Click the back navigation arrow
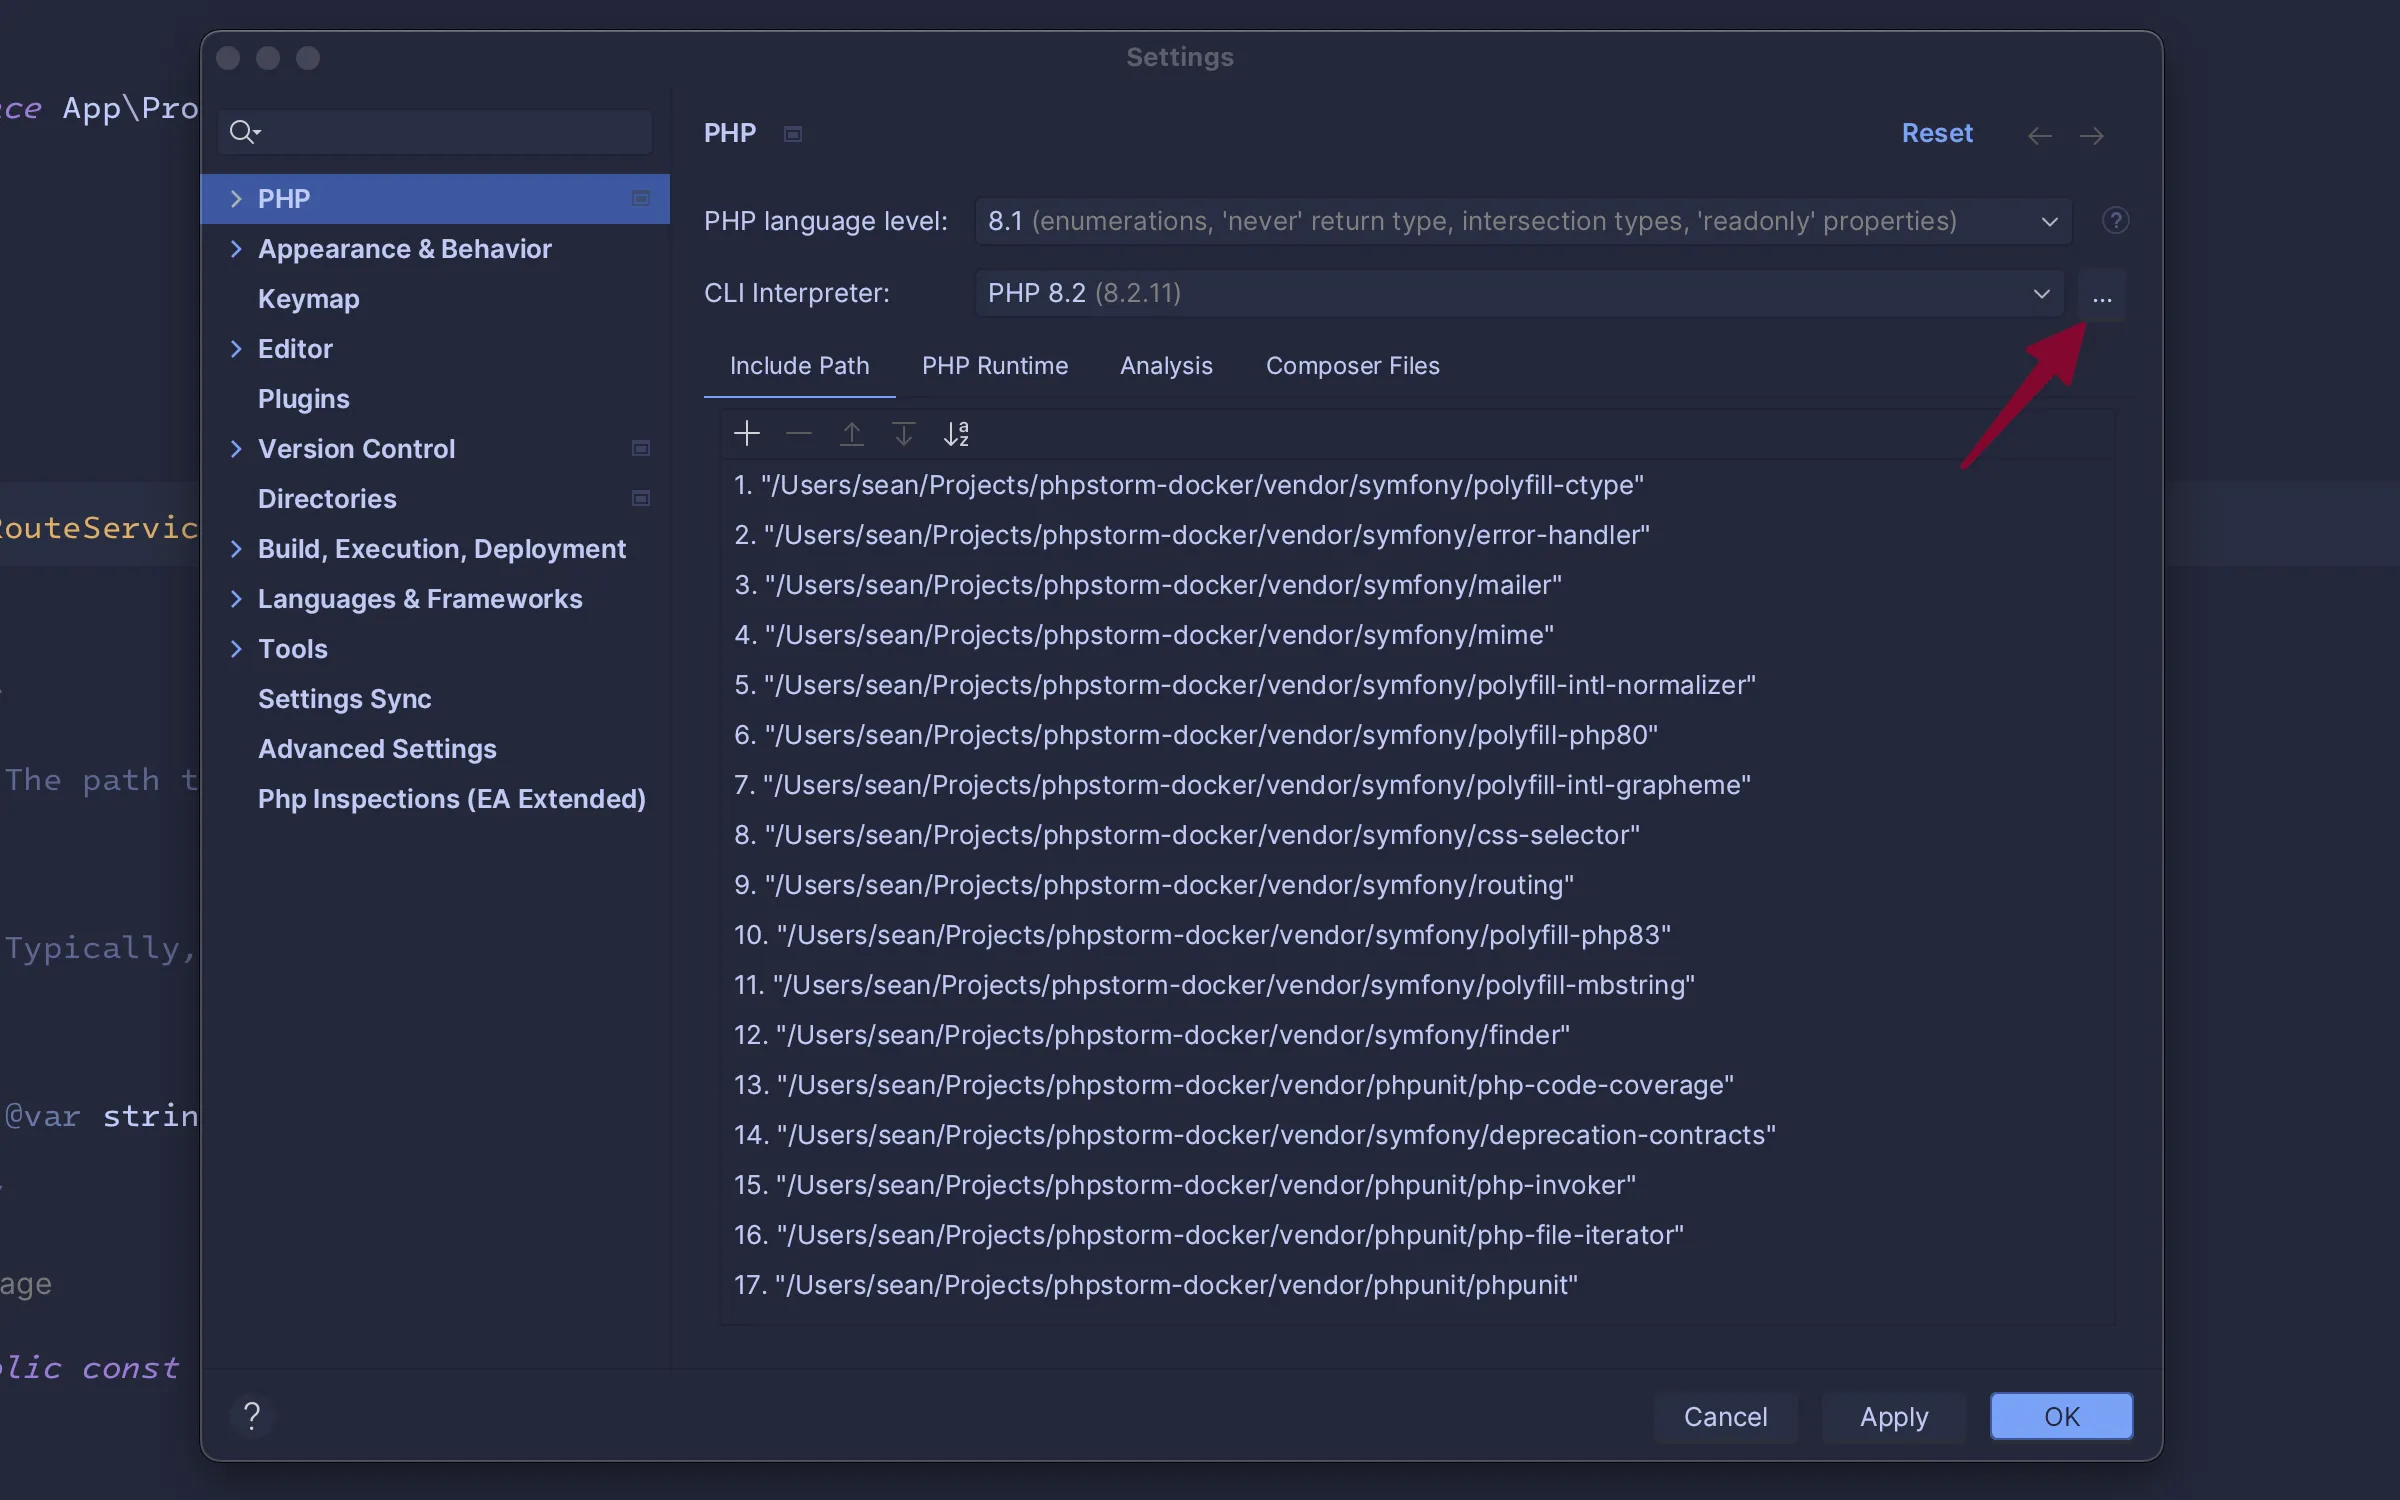Screen dimensions: 2400x1500 (x=2040, y=135)
